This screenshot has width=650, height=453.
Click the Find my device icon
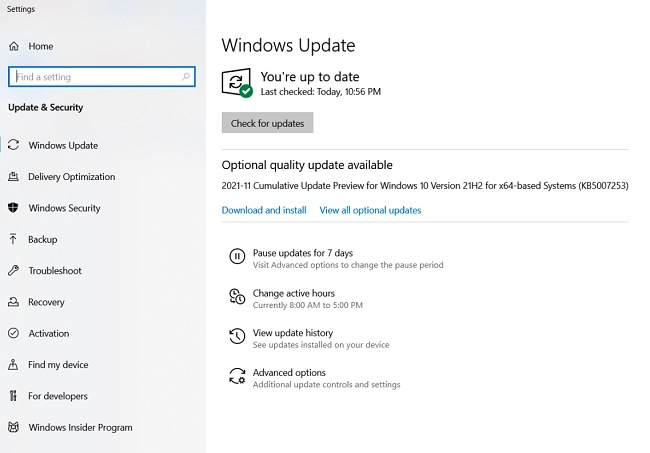[13, 364]
